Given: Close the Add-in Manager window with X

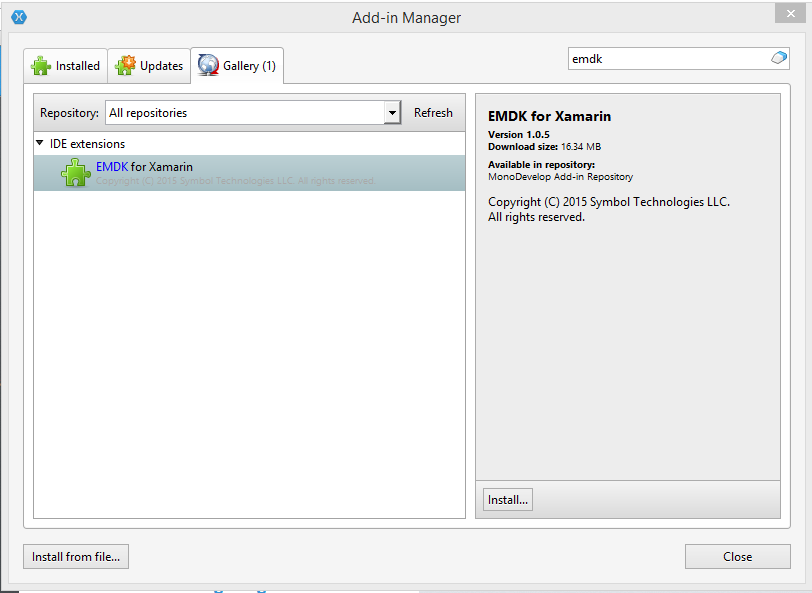Looking at the screenshot, I should [x=788, y=12].
